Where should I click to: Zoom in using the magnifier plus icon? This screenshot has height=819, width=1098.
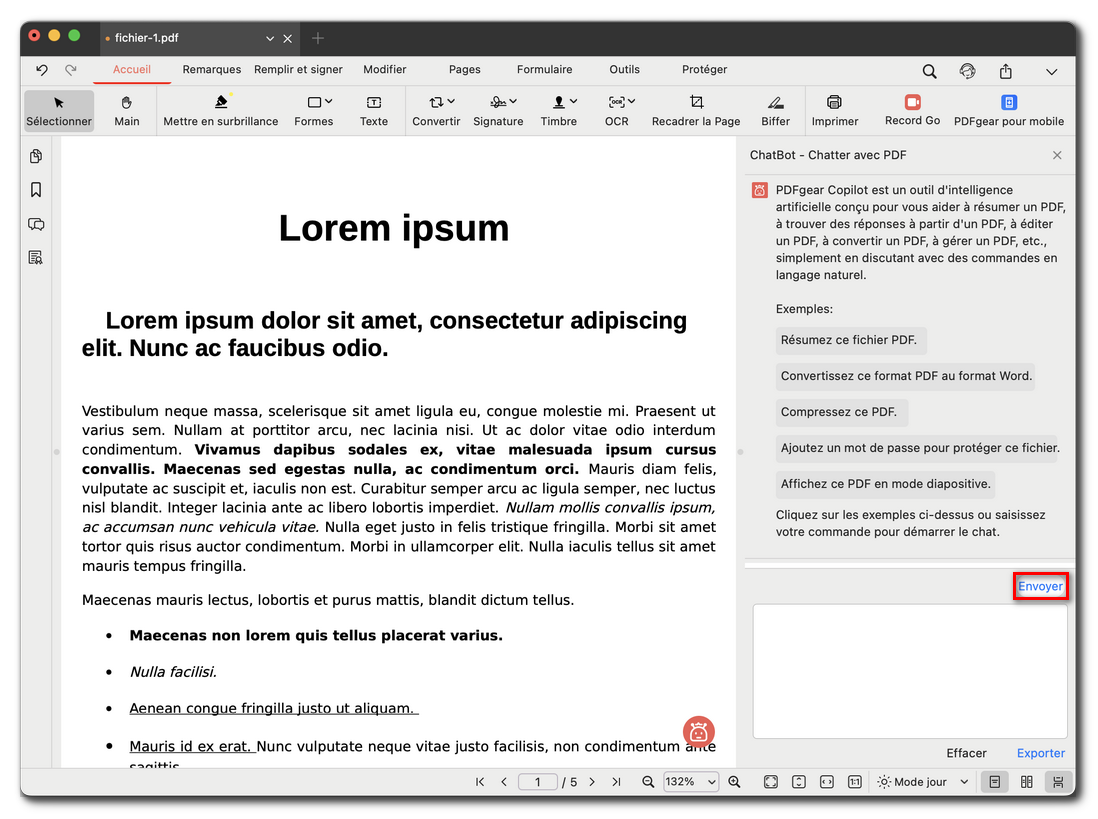pos(735,782)
